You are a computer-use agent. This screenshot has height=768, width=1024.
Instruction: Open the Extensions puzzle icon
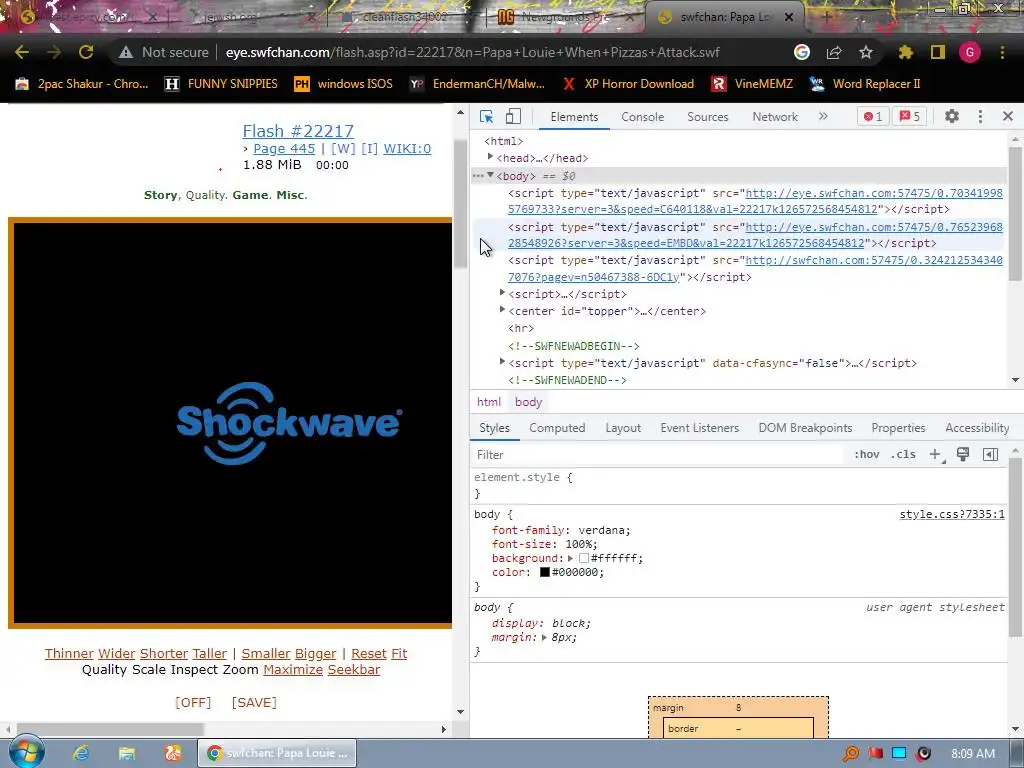point(906,52)
